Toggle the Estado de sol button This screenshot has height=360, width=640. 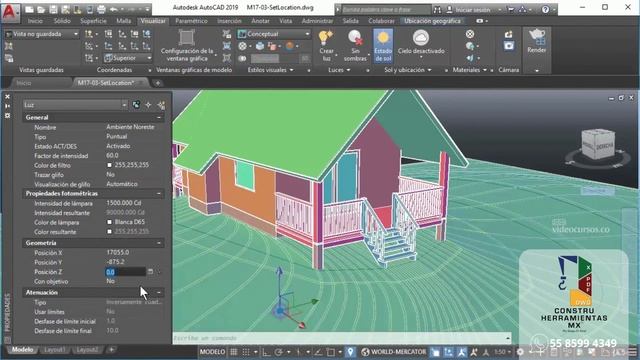pos(383,45)
